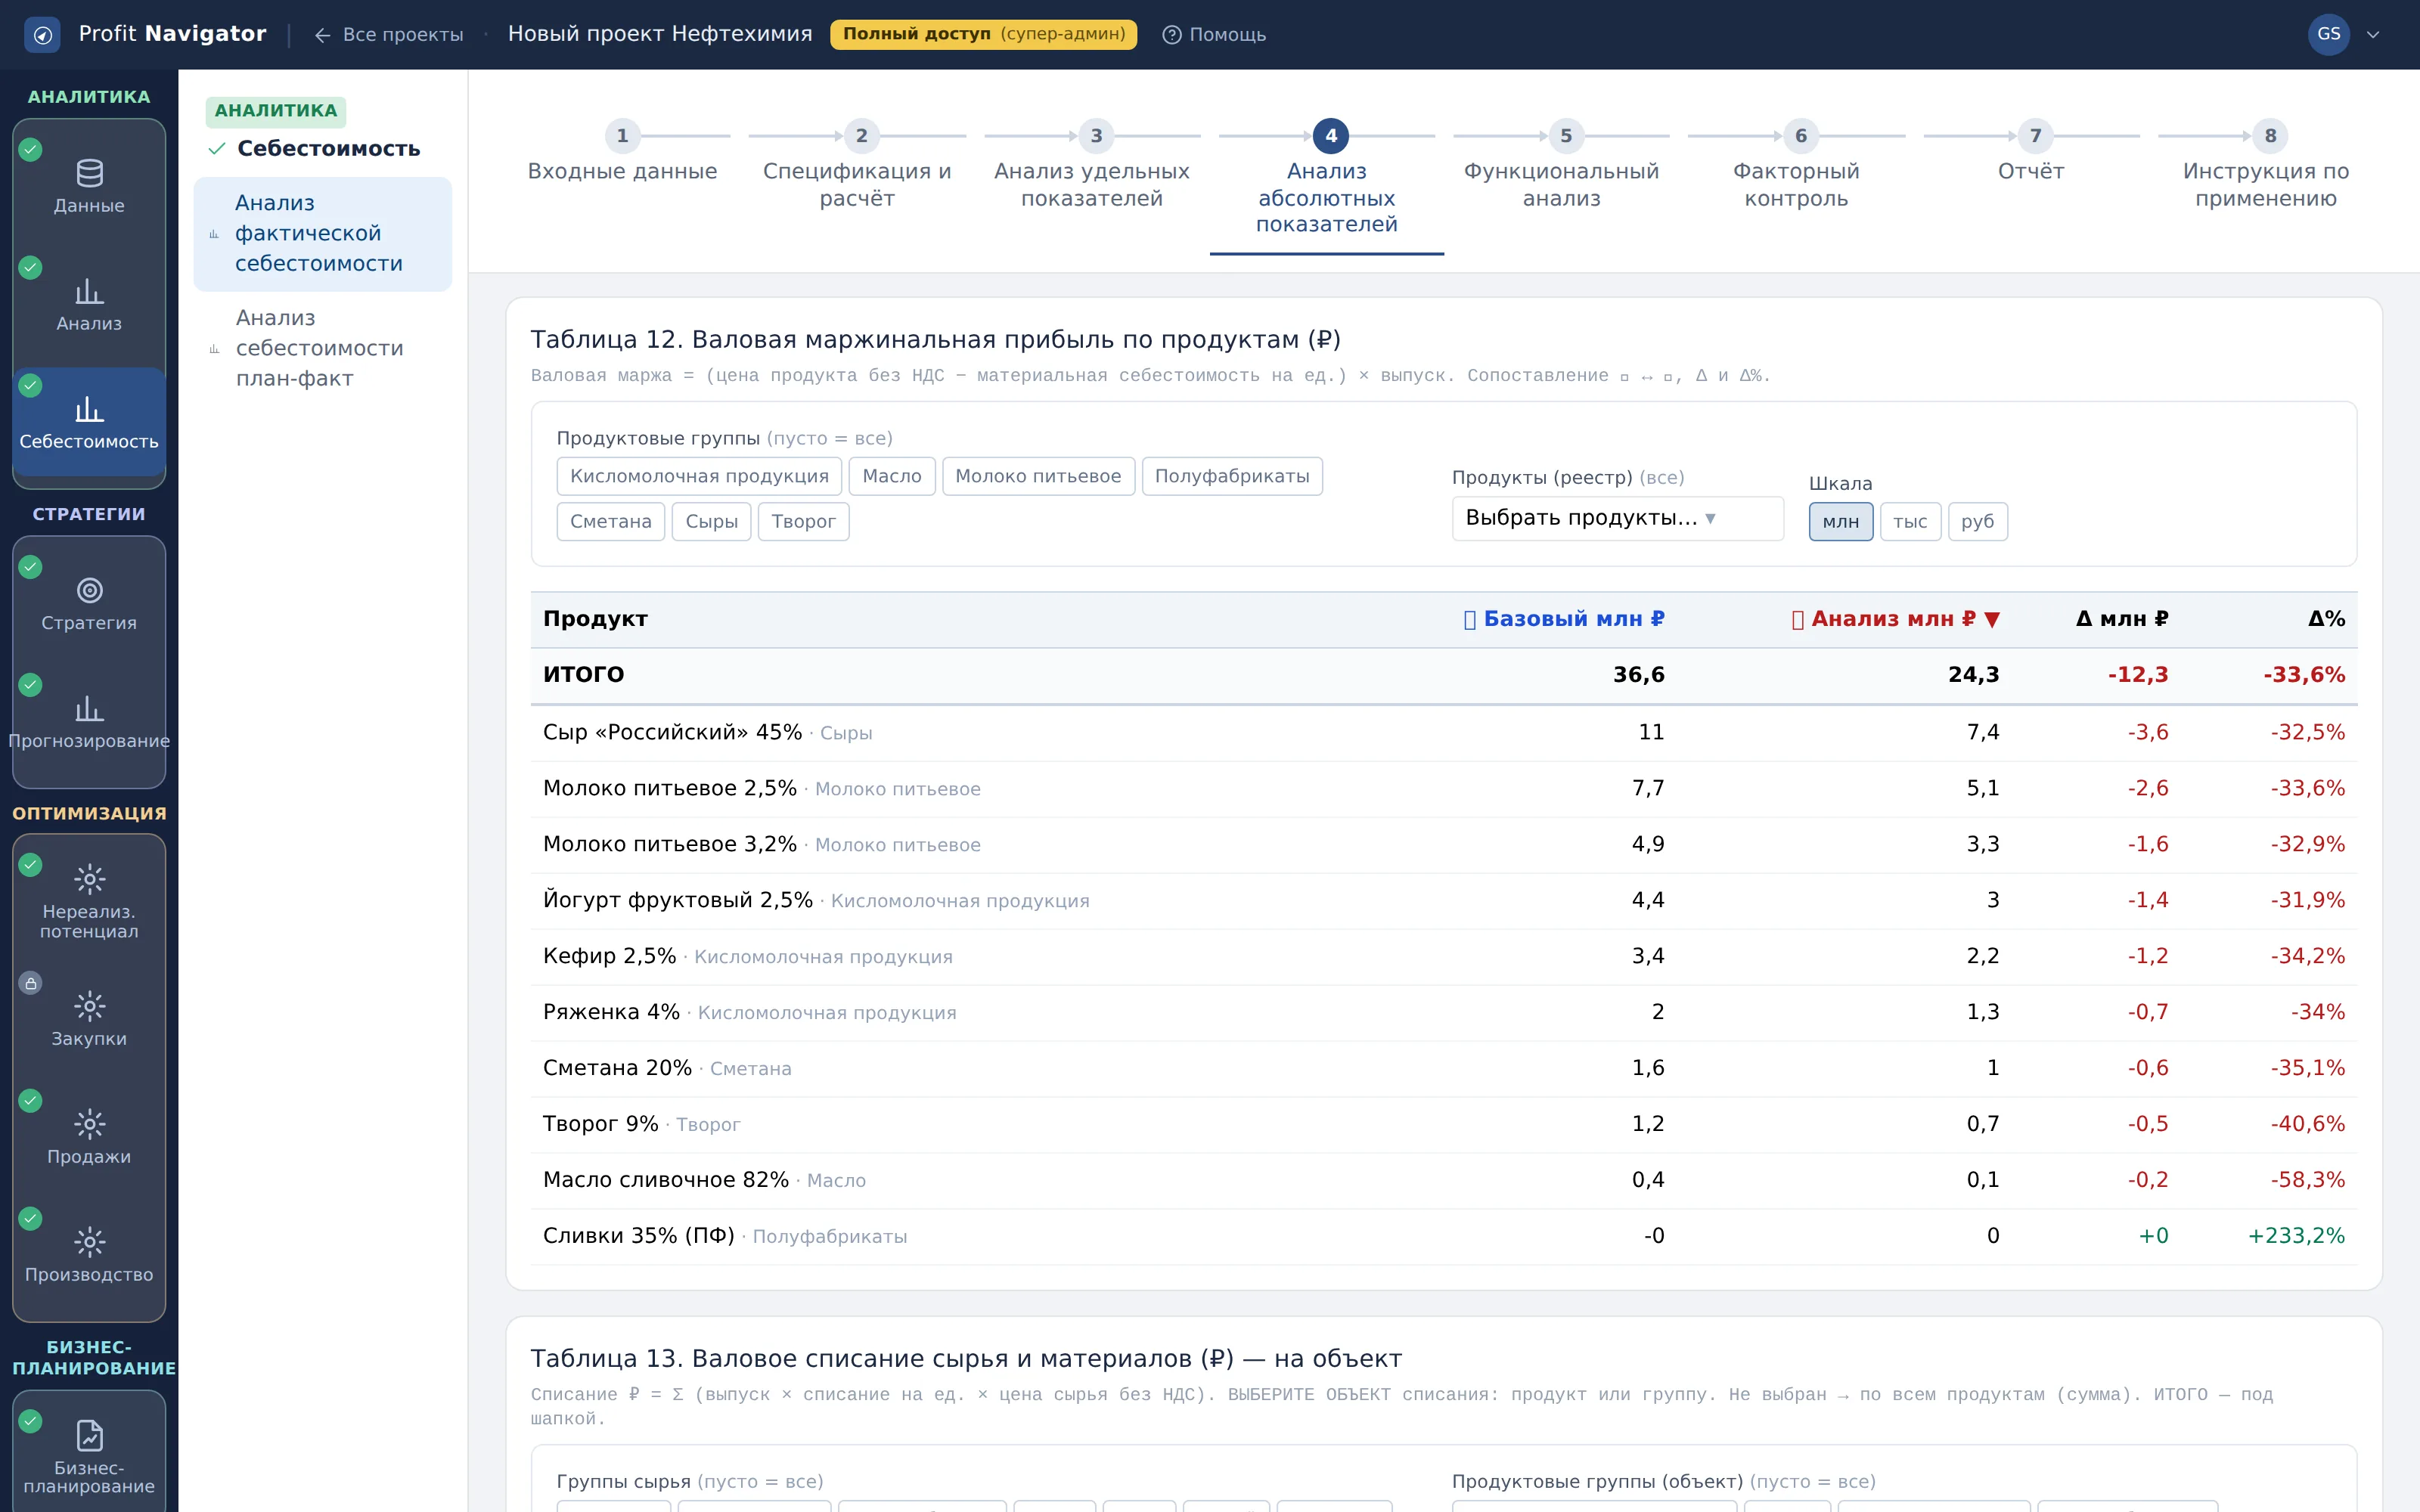Open the Производство gear icon
Image resolution: width=2420 pixels, height=1512 pixels.
pos(89,1242)
